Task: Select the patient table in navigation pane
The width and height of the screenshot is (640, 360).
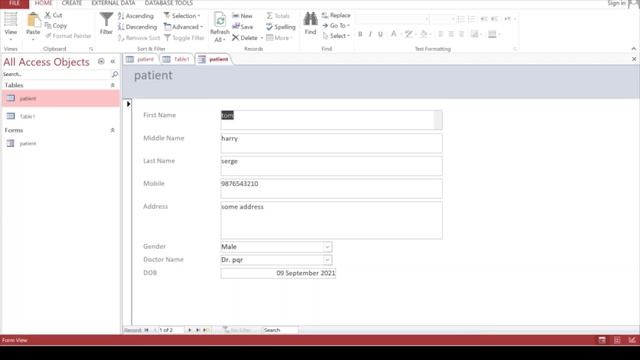Action: click(61, 98)
